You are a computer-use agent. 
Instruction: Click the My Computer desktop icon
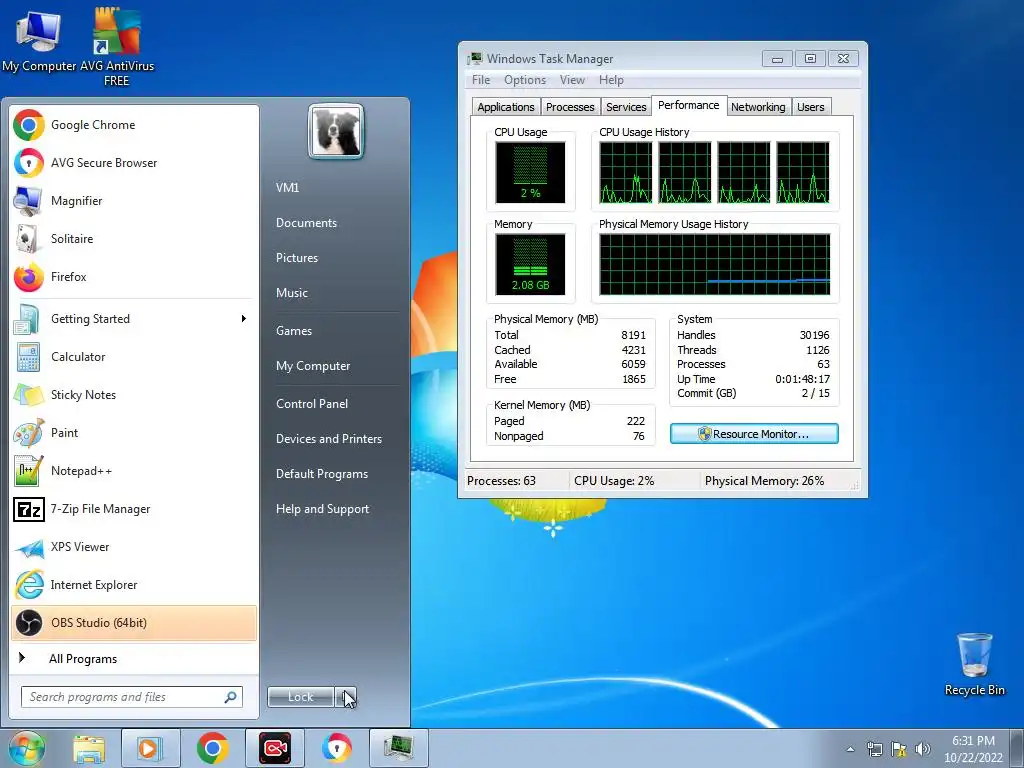tap(39, 39)
